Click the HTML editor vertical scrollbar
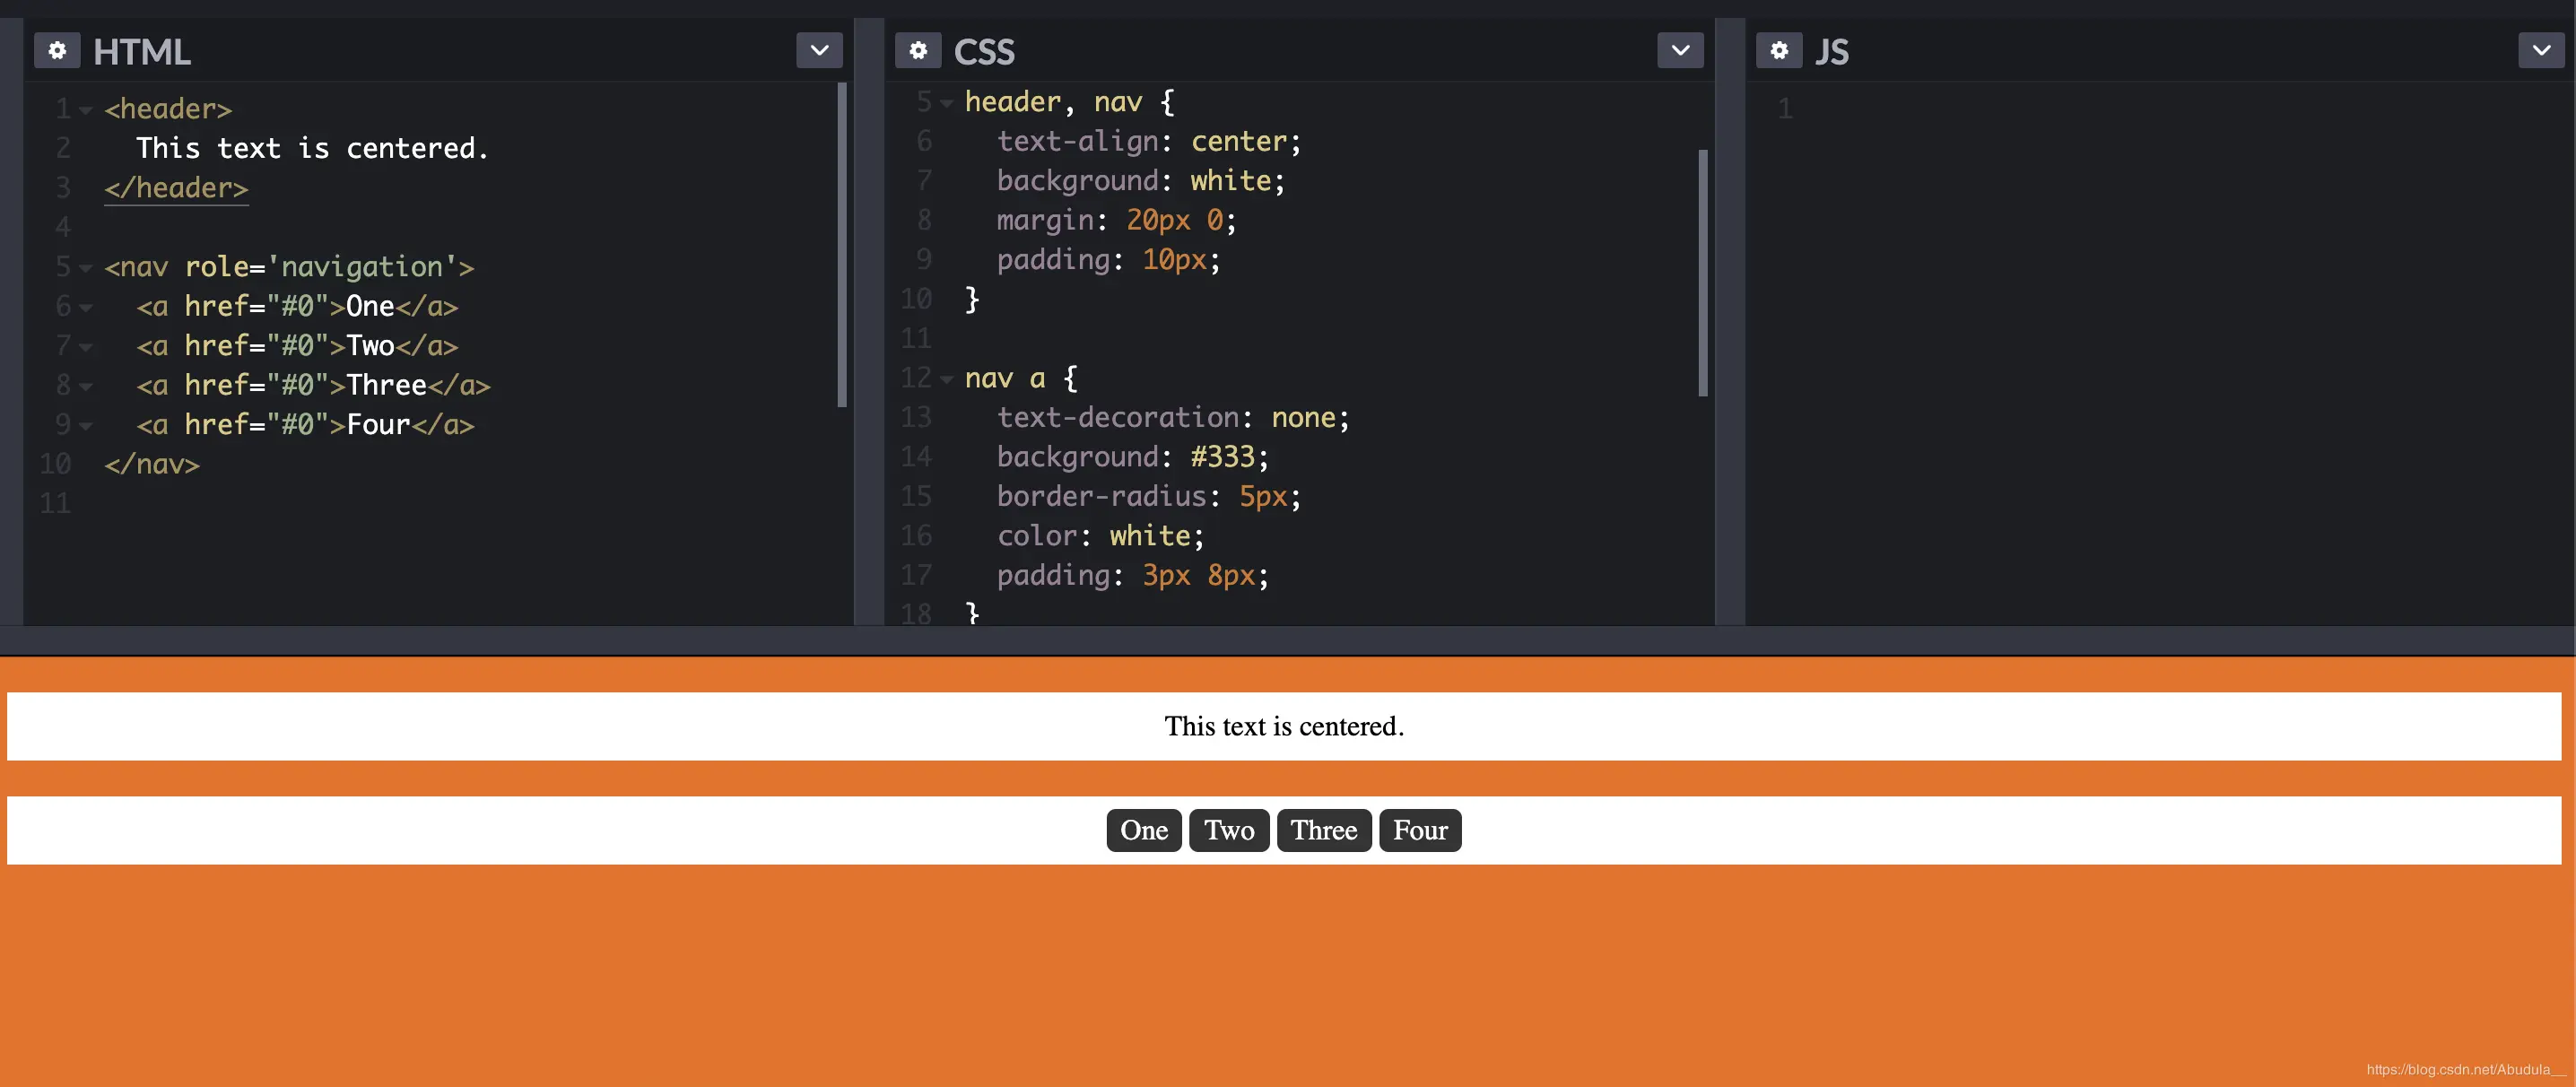 841,245
